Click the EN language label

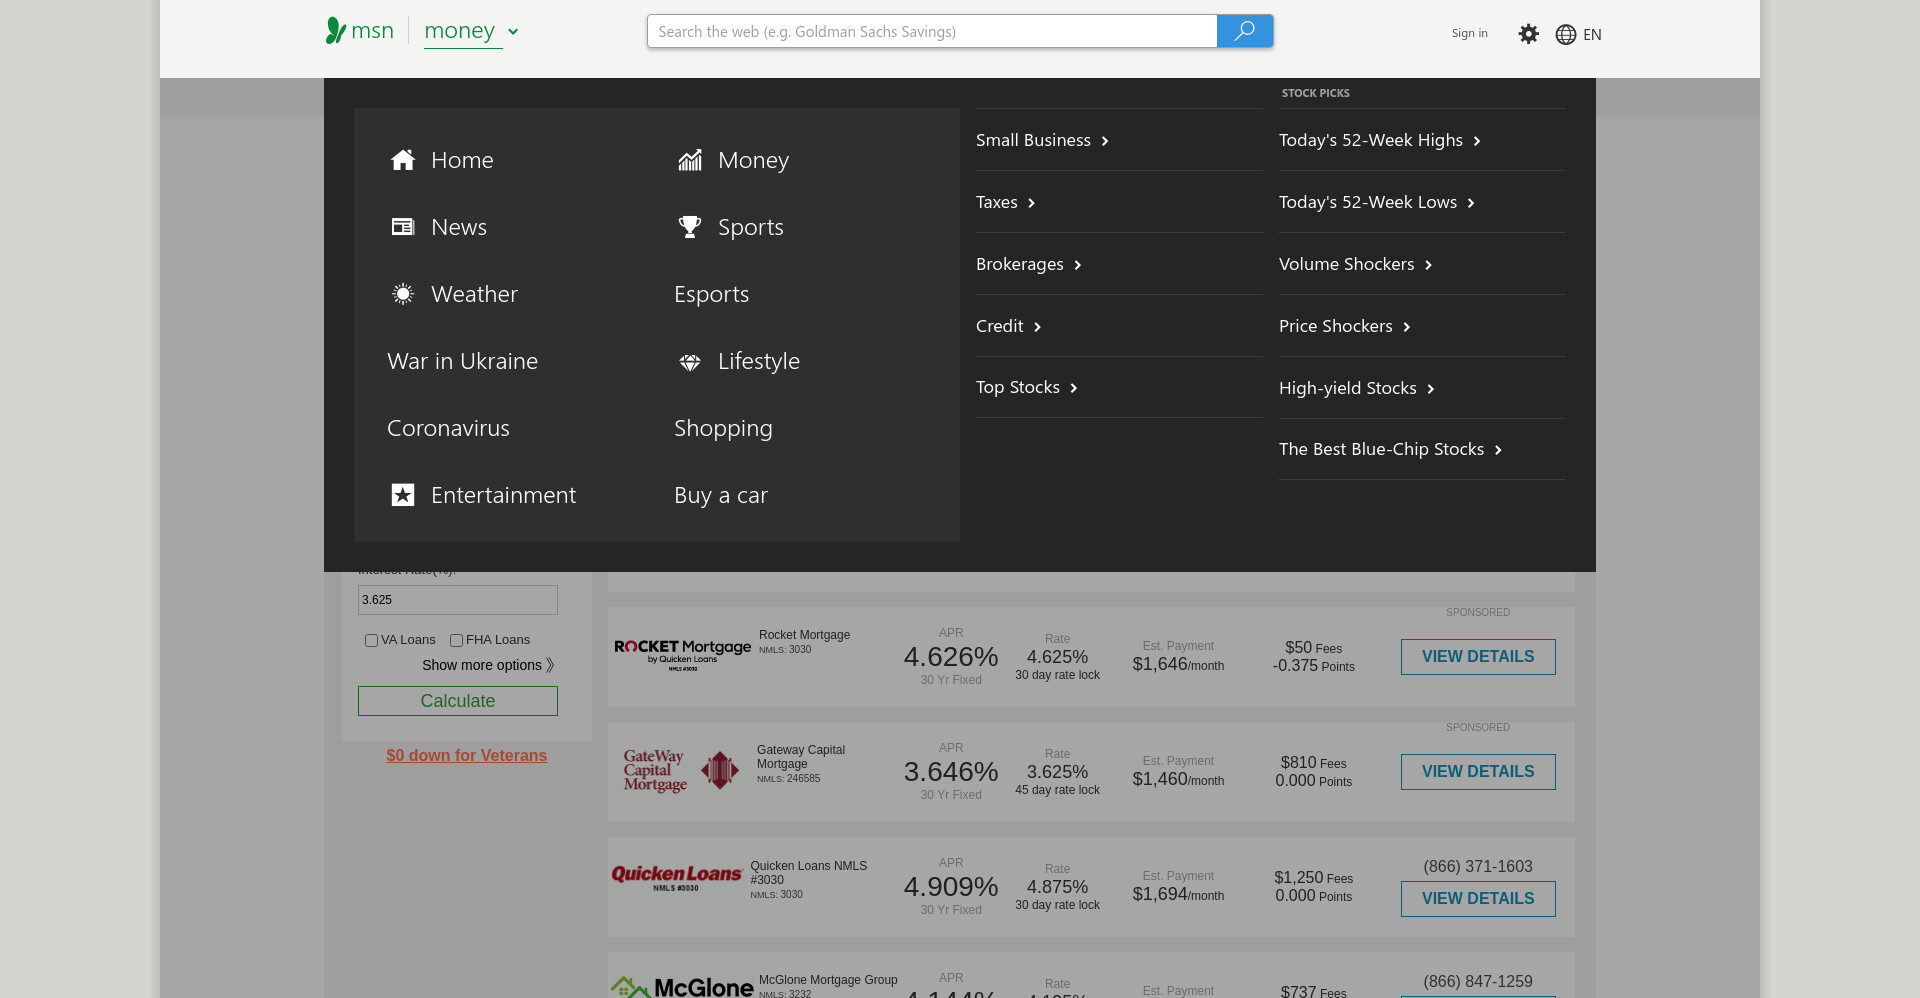[x=1592, y=34]
